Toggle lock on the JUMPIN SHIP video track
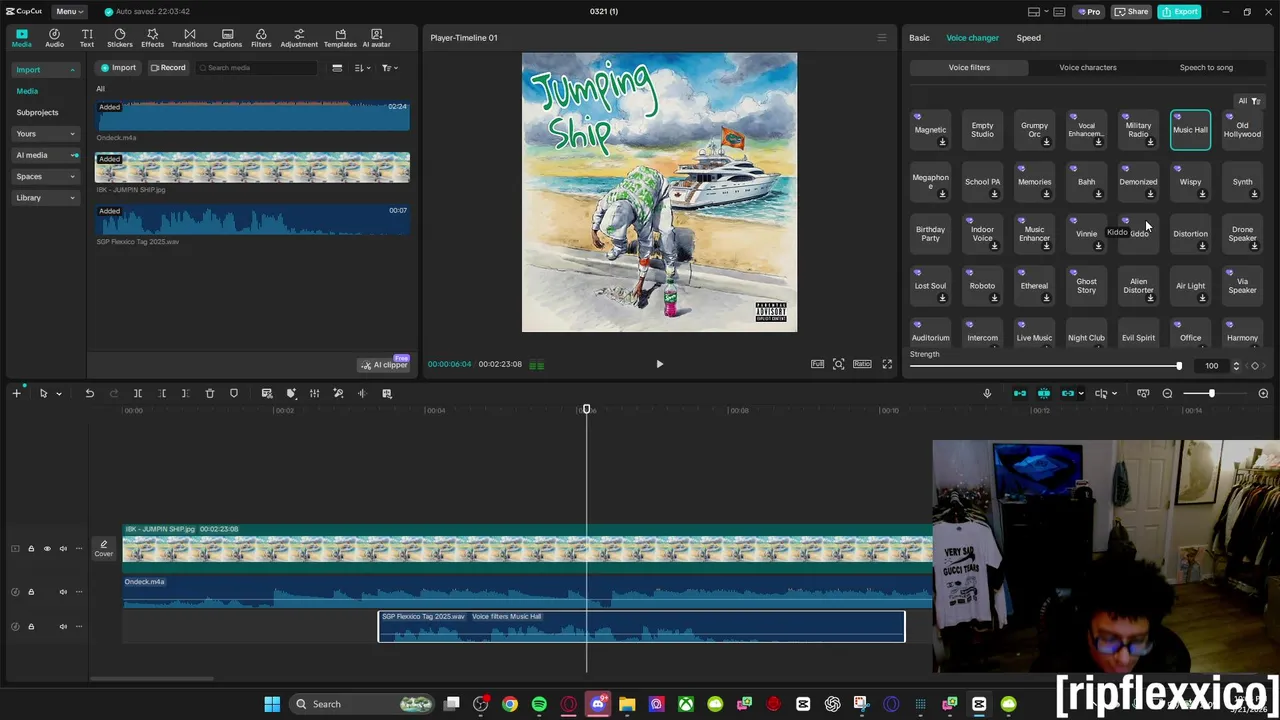1280x720 pixels. pyautogui.click(x=31, y=548)
